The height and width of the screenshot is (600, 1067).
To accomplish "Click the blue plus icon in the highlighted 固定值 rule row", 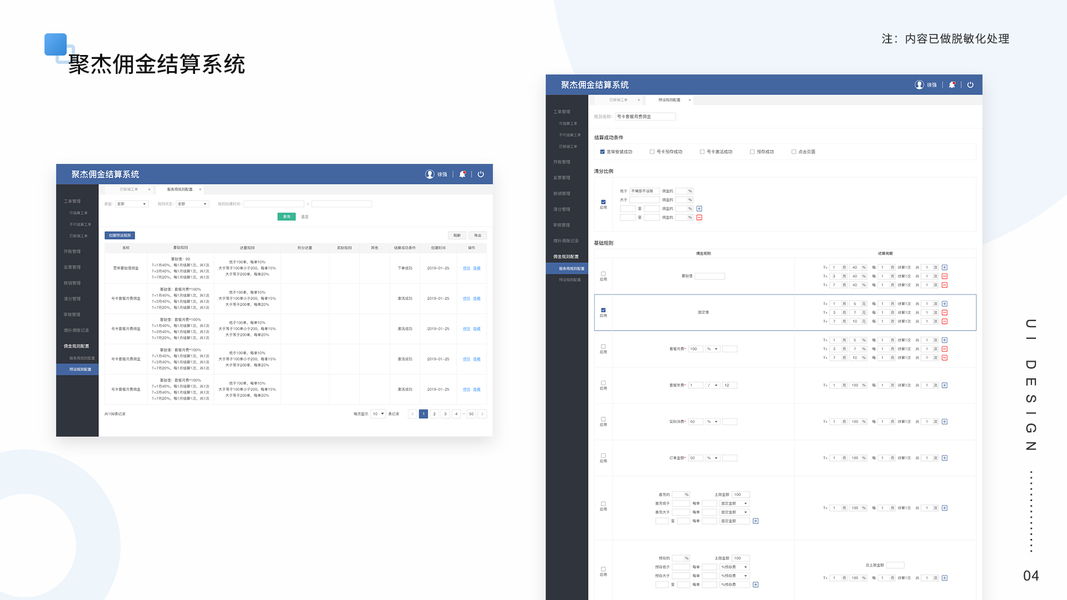I will pyautogui.click(x=945, y=304).
